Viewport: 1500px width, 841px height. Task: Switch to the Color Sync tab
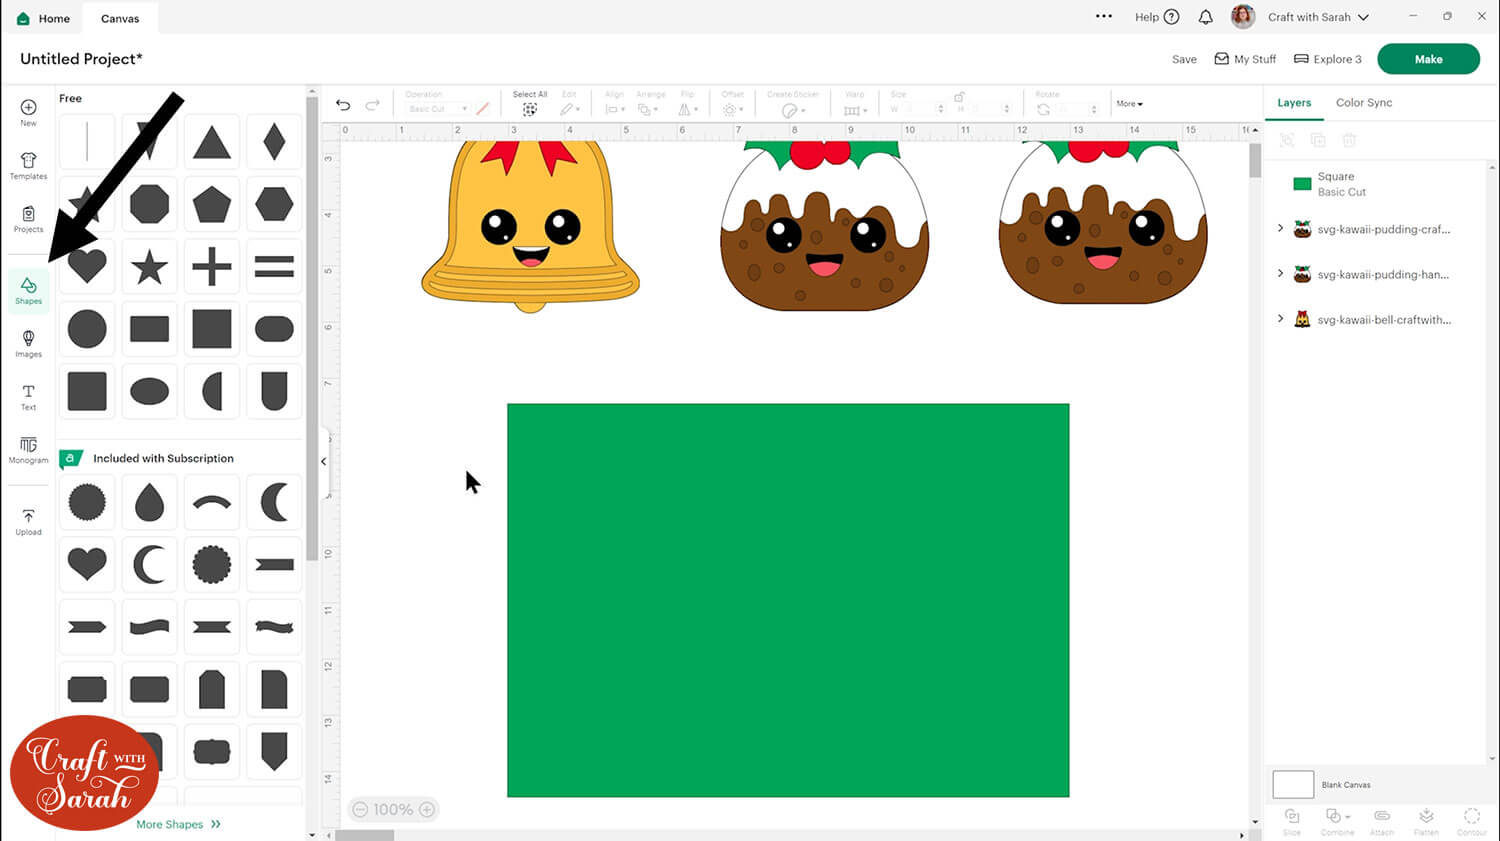tap(1363, 103)
